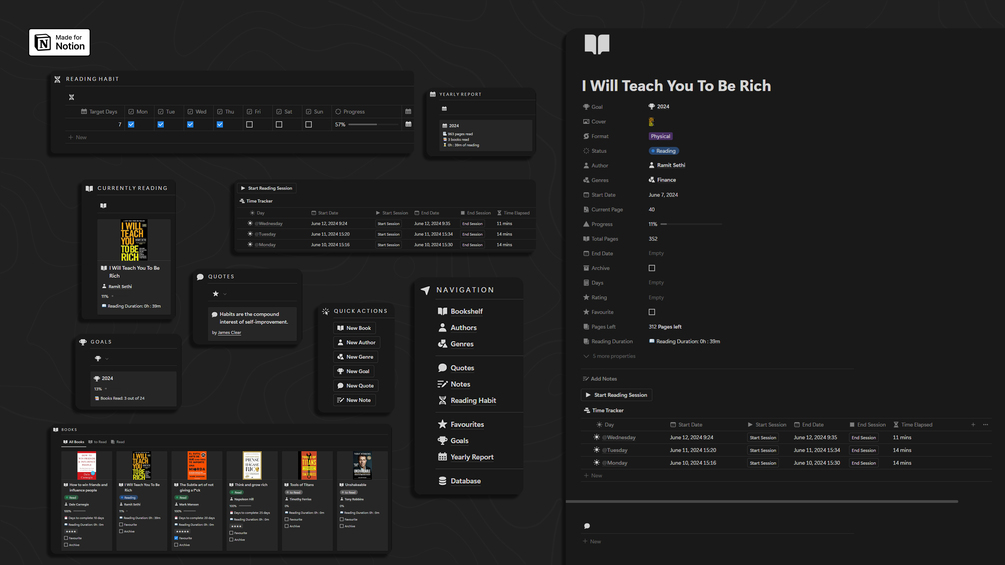The width and height of the screenshot is (1005, 565).
Task: Open the Tools of Titans book cover
Action: tap(309, 466)
